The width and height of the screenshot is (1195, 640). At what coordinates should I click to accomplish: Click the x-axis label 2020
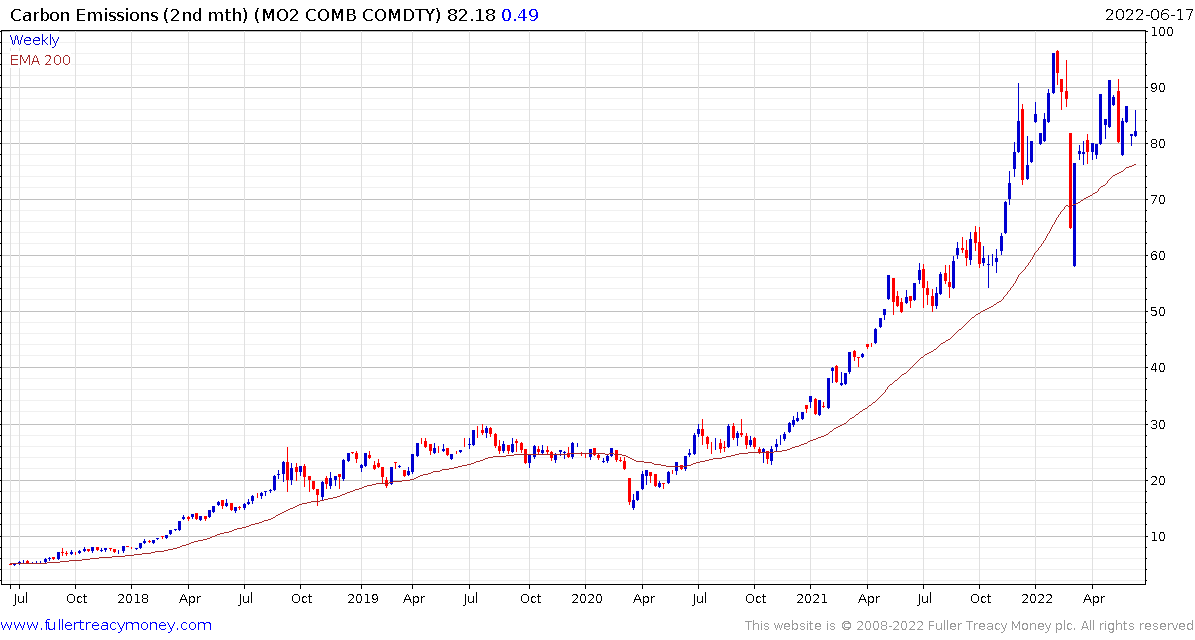tap(586, 598)
